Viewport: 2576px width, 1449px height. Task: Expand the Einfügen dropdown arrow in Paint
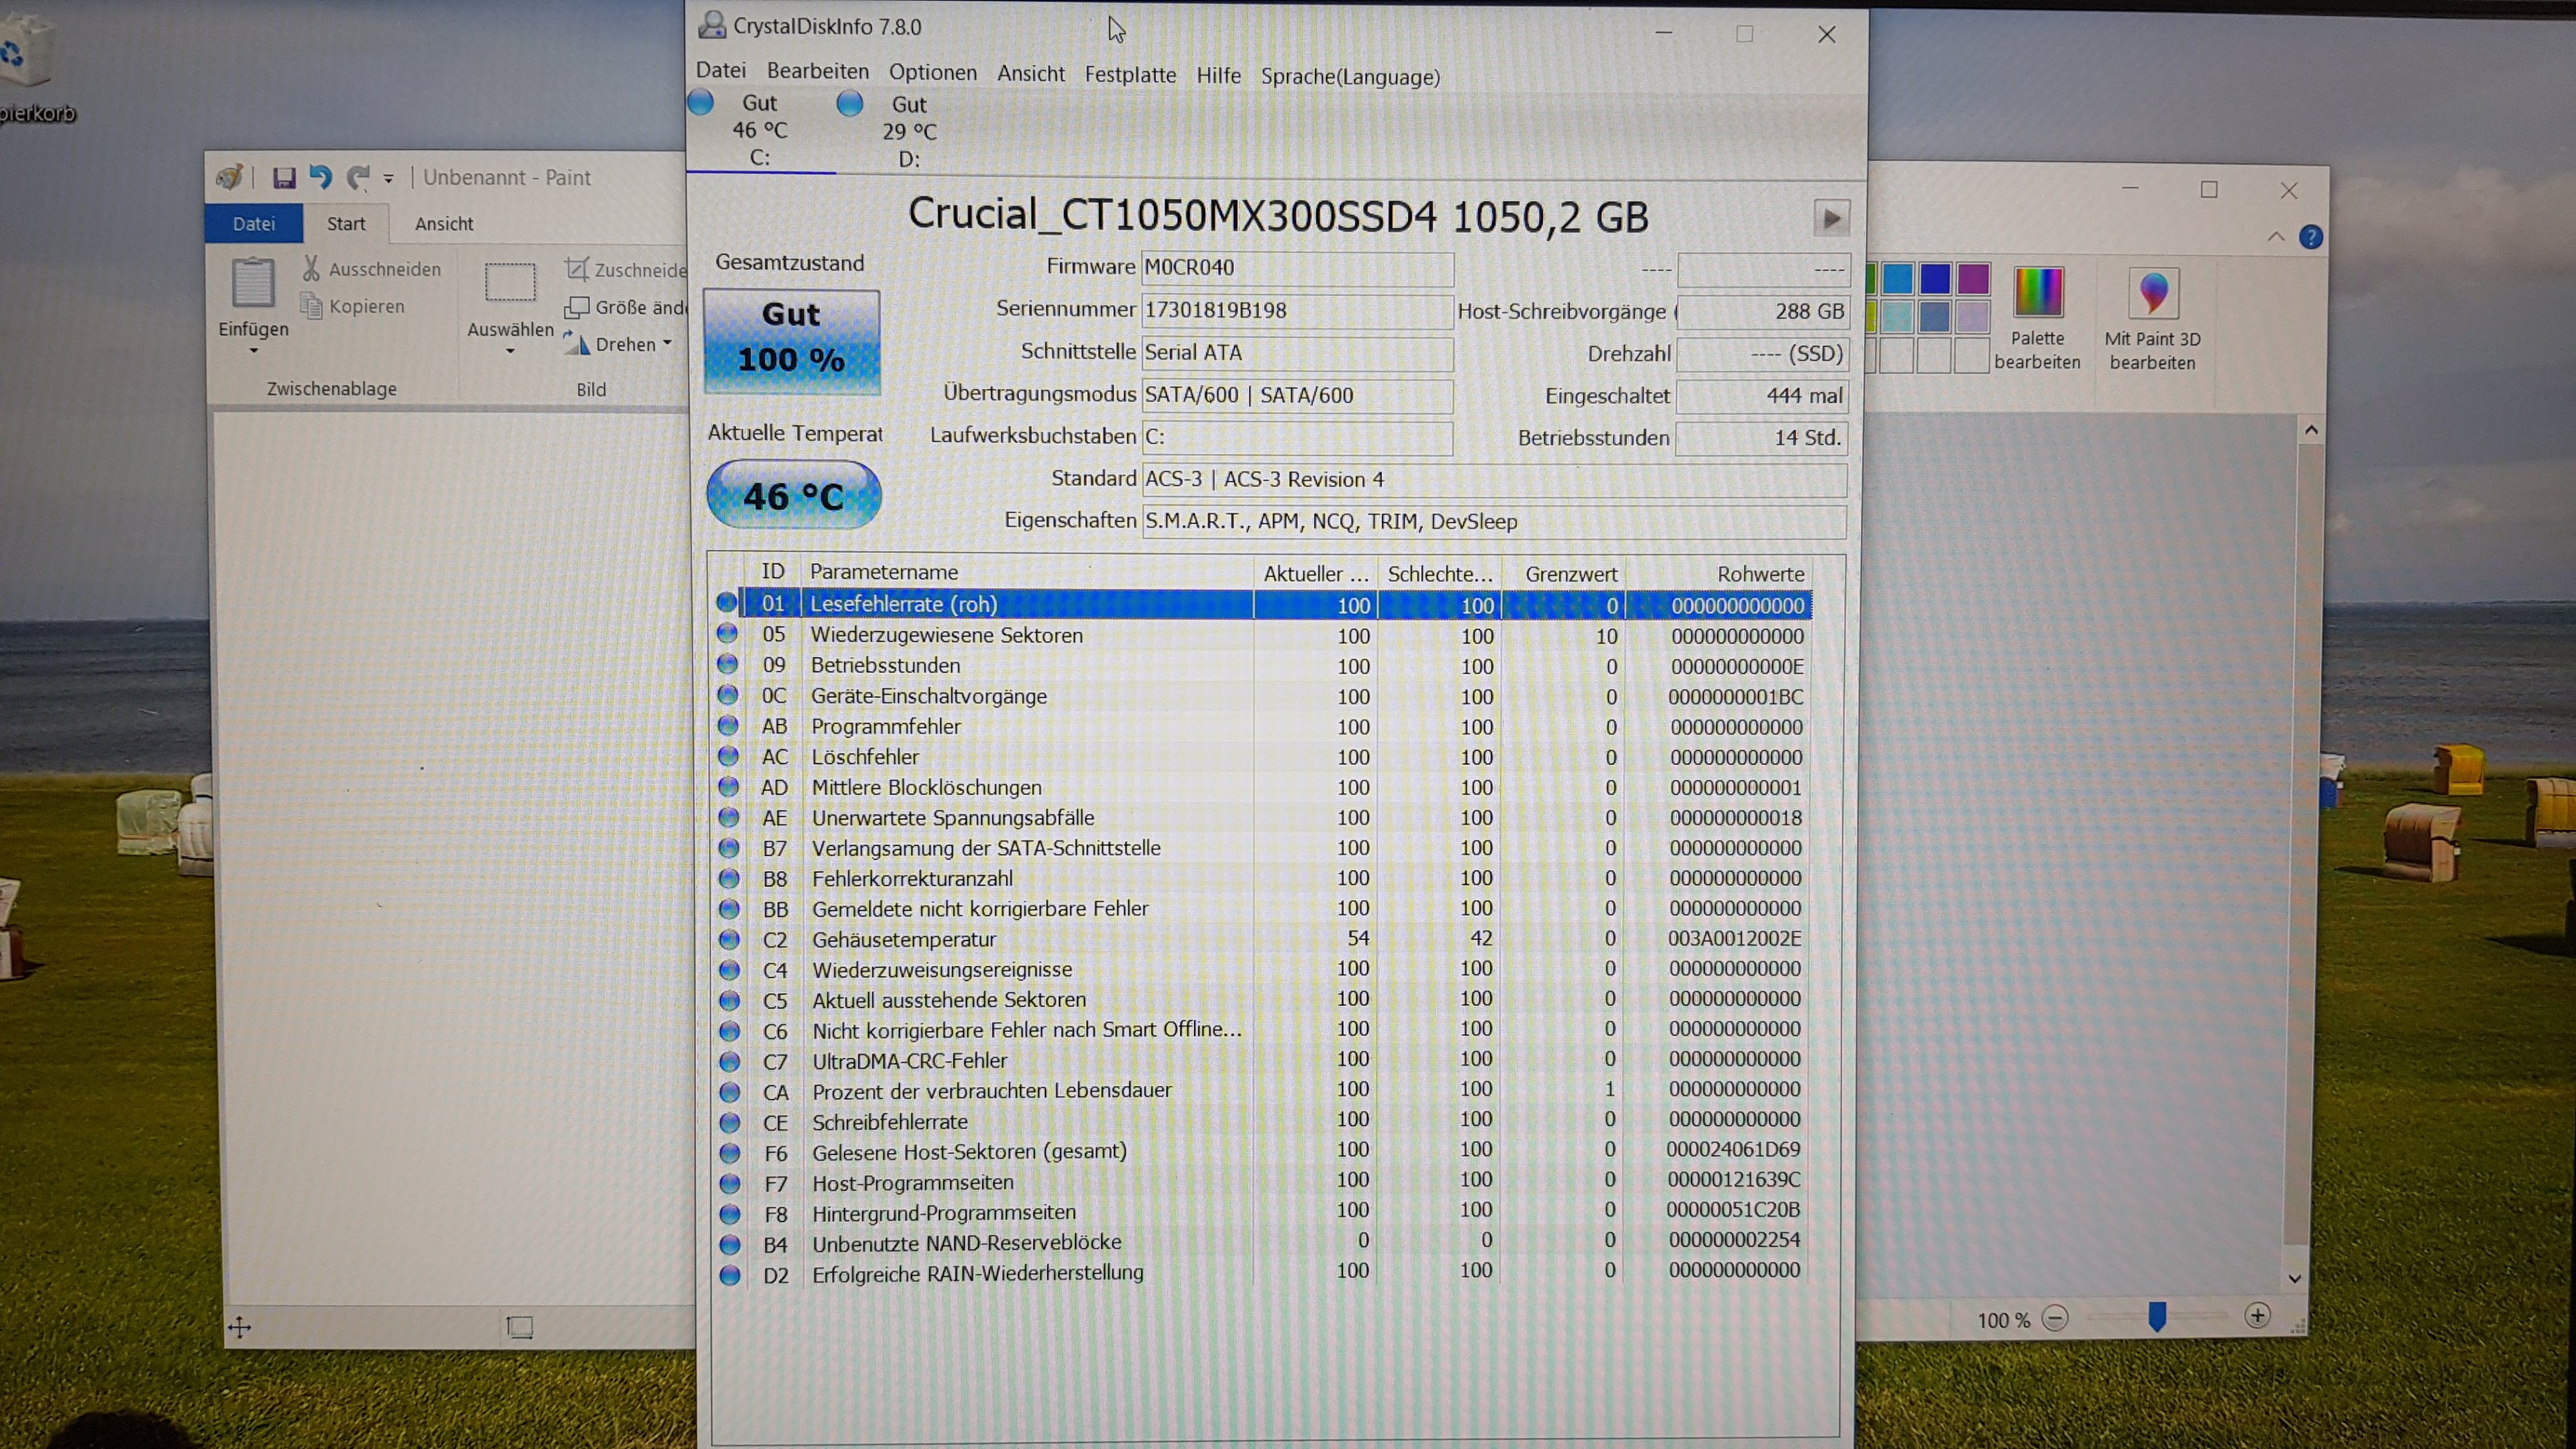(253, 351)
